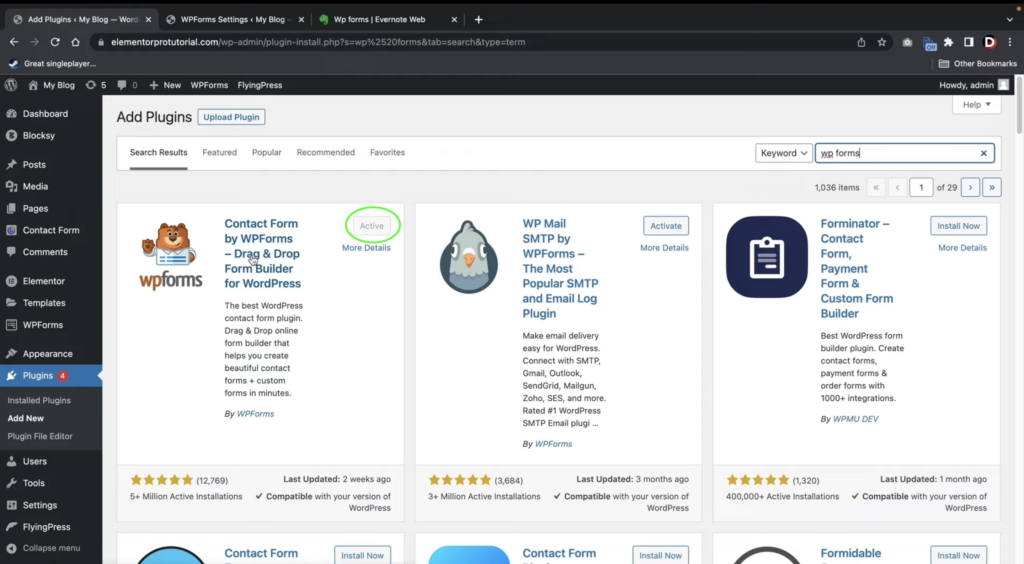The width and height of the screenshot is (1024, 564).
Task: Open a new browser tab
Action: coord(479,20)
